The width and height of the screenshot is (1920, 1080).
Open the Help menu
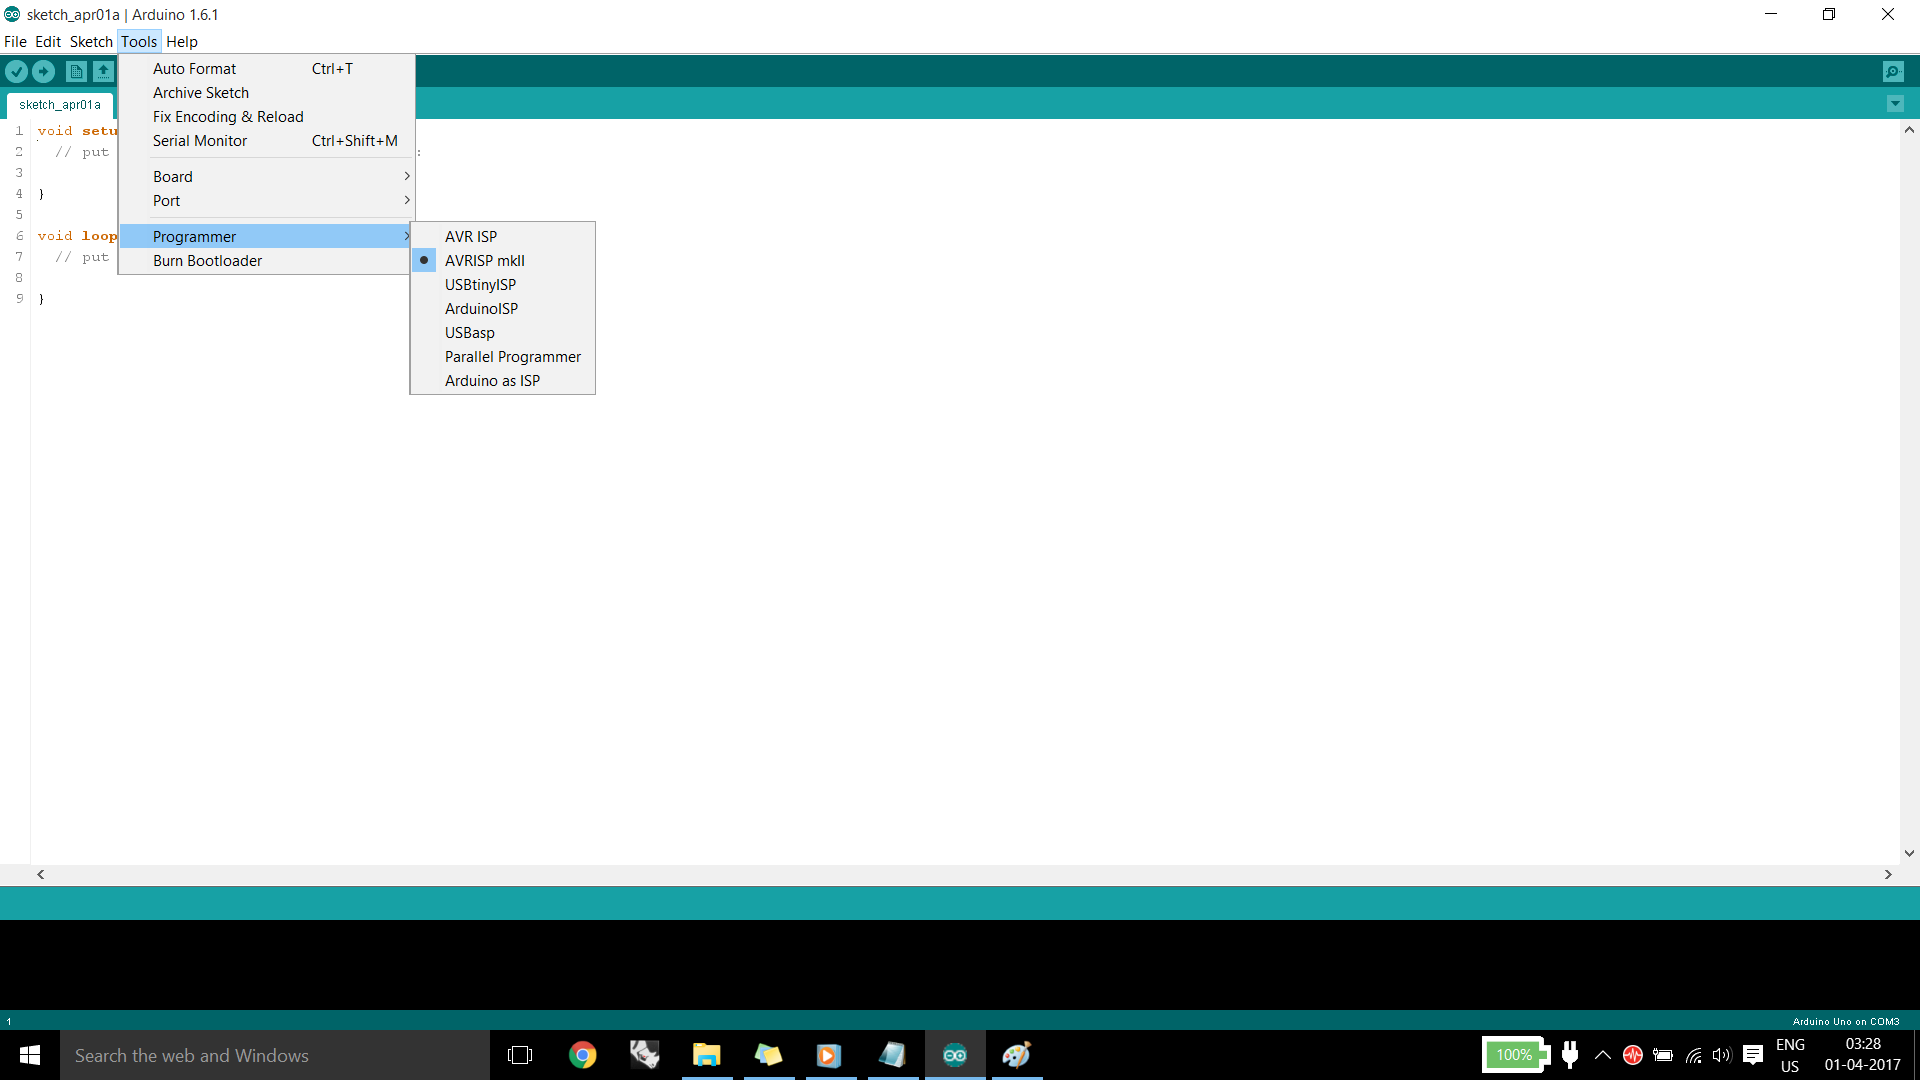(182, 42)
